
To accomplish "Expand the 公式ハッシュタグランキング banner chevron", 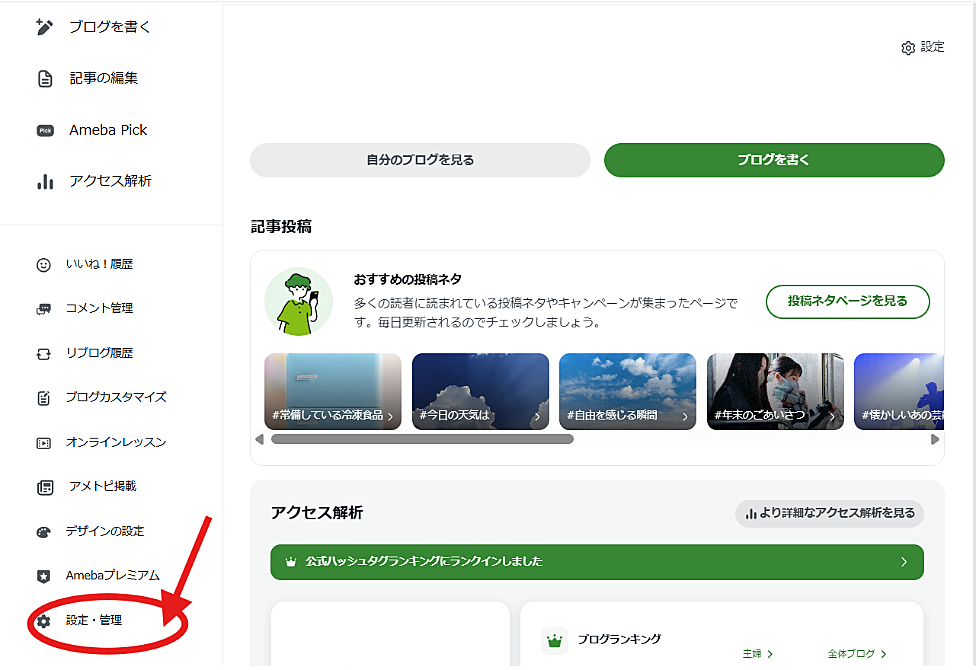I will 904,562.
